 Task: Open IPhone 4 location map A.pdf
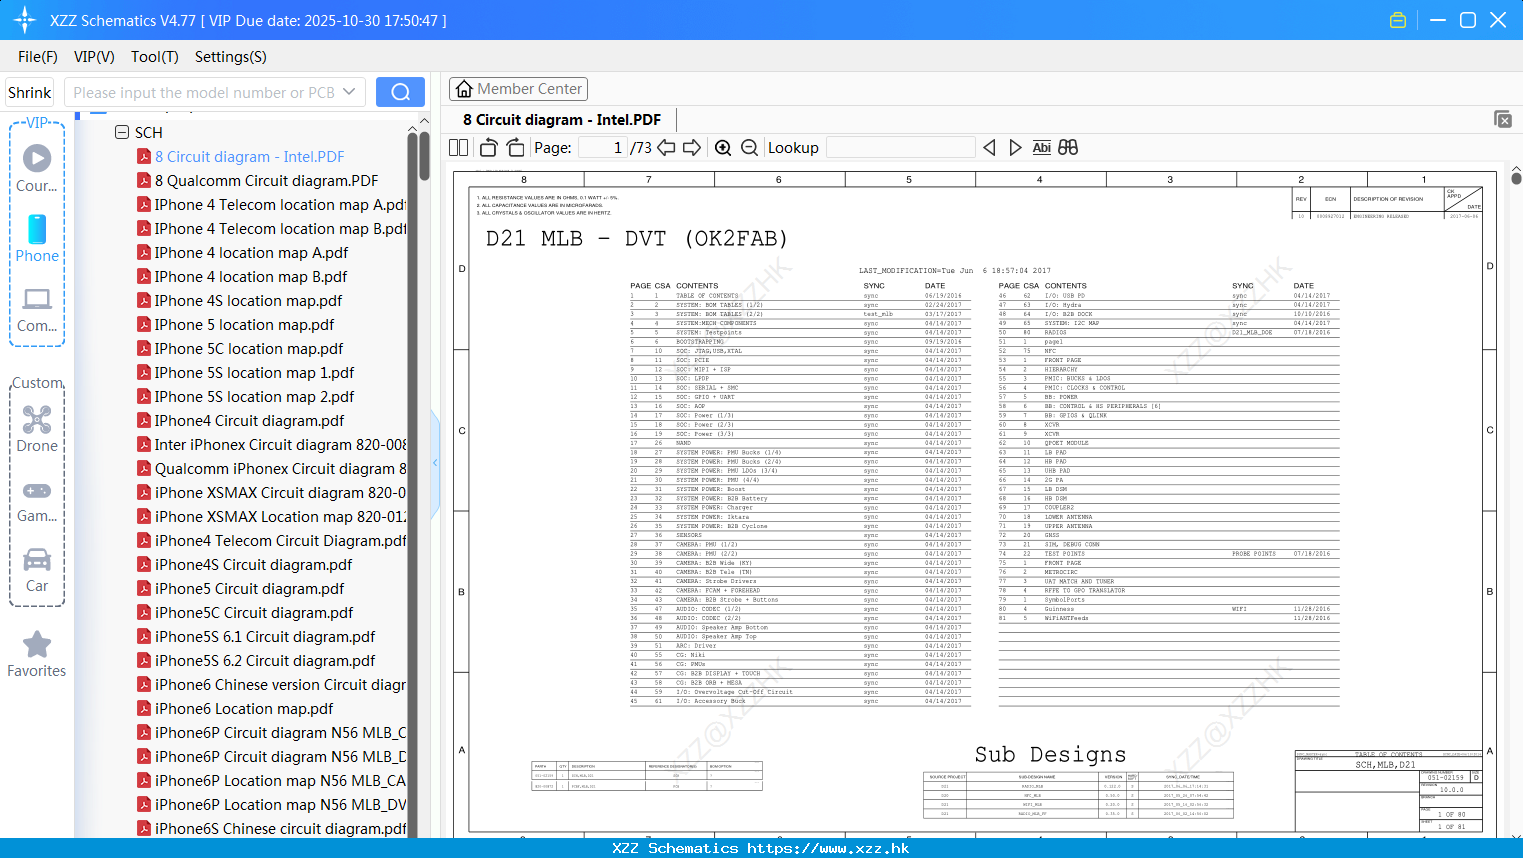[251, 253]
